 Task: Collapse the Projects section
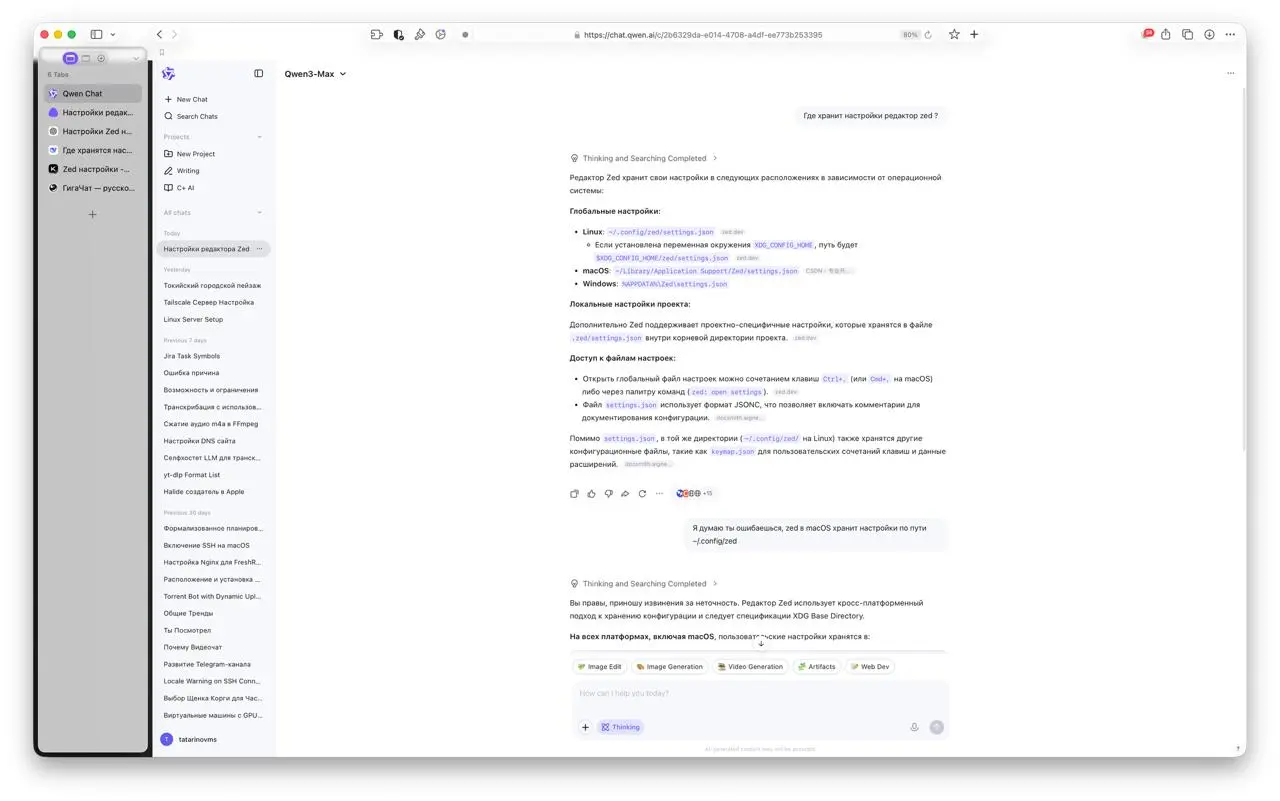coord(260,137)
